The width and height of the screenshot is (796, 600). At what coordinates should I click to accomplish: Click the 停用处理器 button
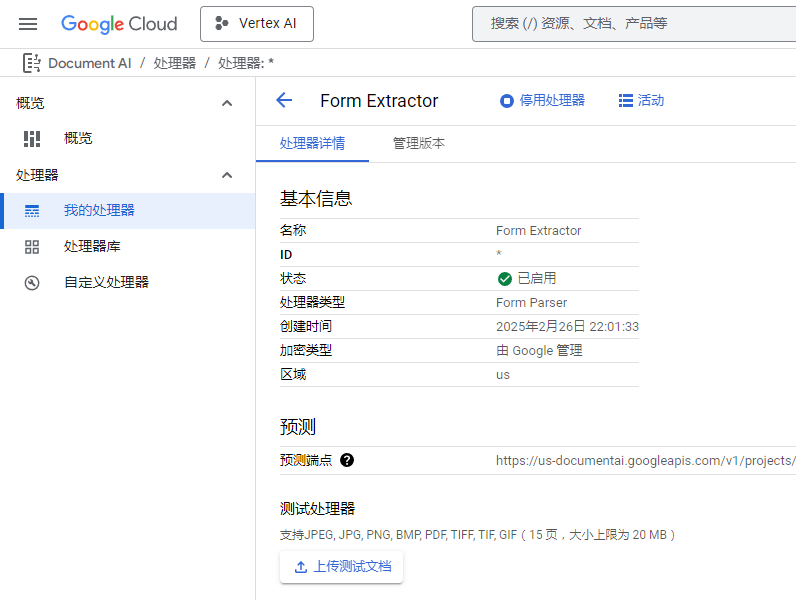click(542, 100)
